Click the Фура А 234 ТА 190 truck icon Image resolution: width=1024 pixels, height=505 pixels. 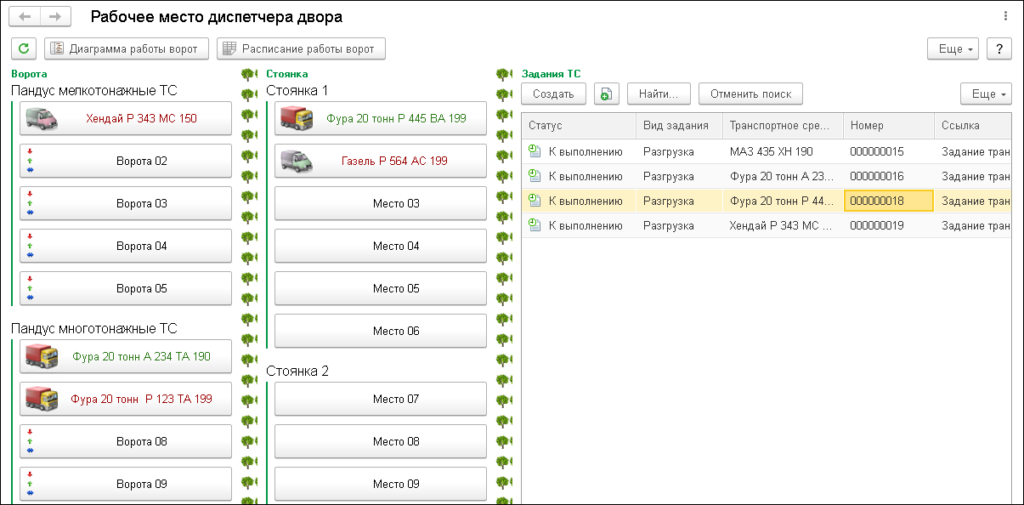pyautogui.click(x=42, y=356)
